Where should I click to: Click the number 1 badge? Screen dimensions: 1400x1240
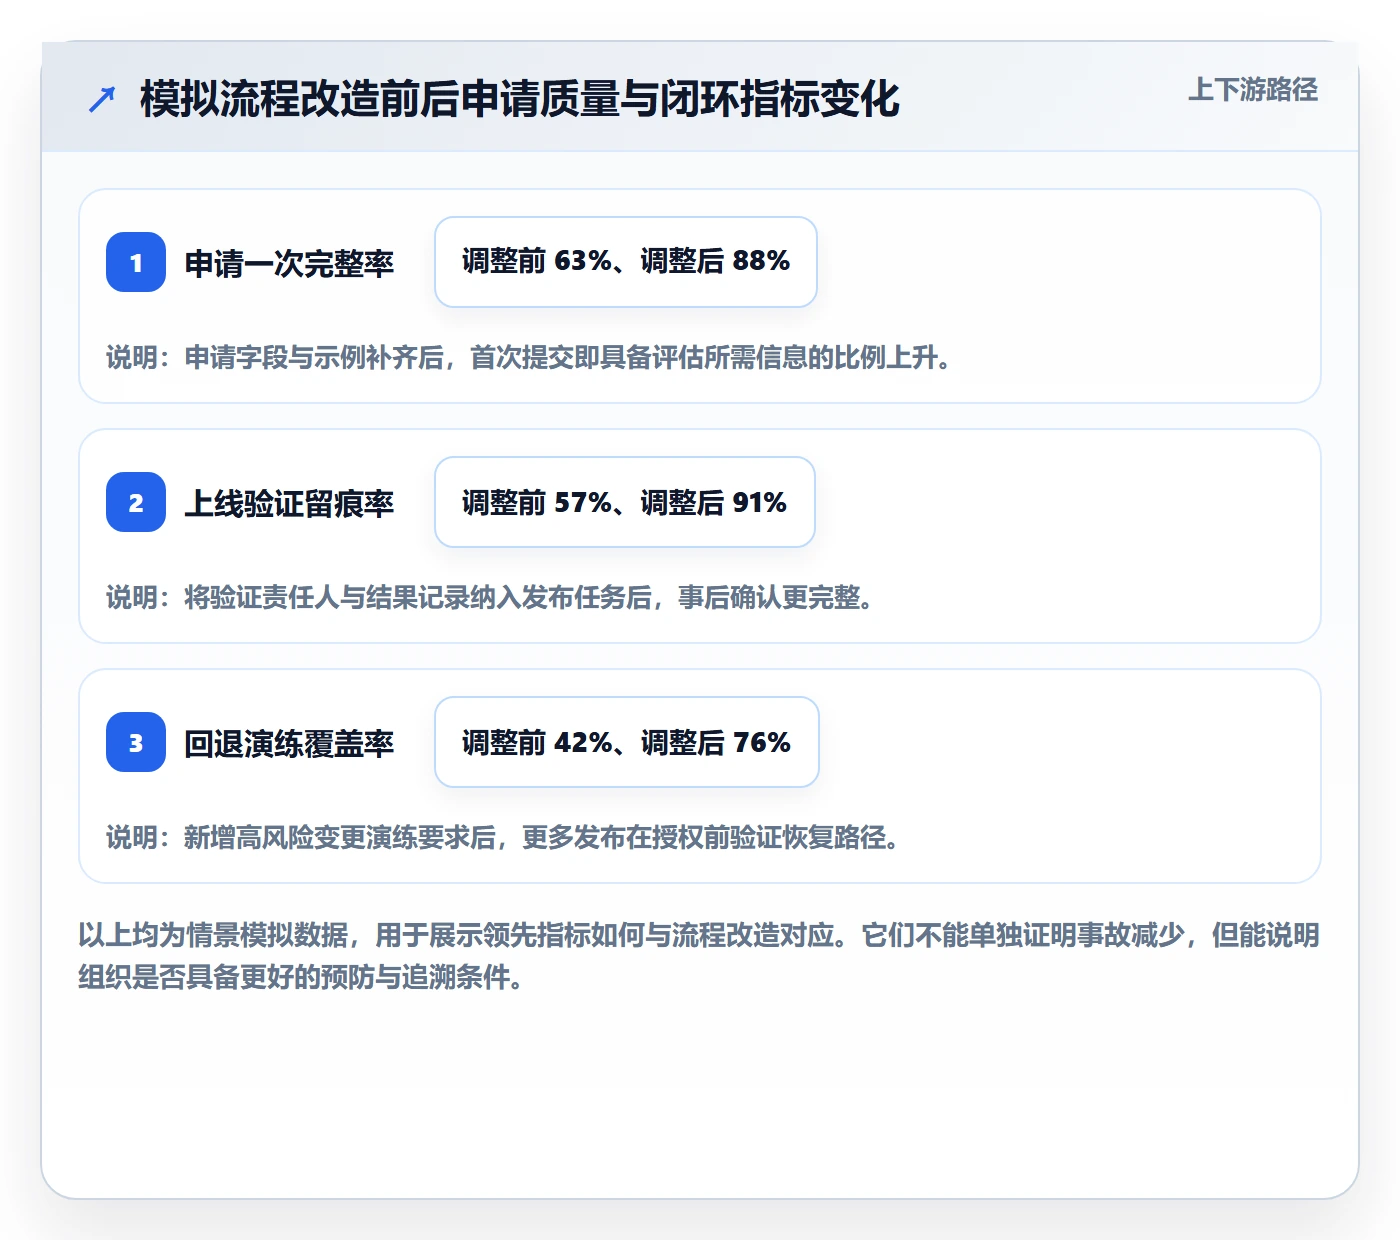click(136, 262)
